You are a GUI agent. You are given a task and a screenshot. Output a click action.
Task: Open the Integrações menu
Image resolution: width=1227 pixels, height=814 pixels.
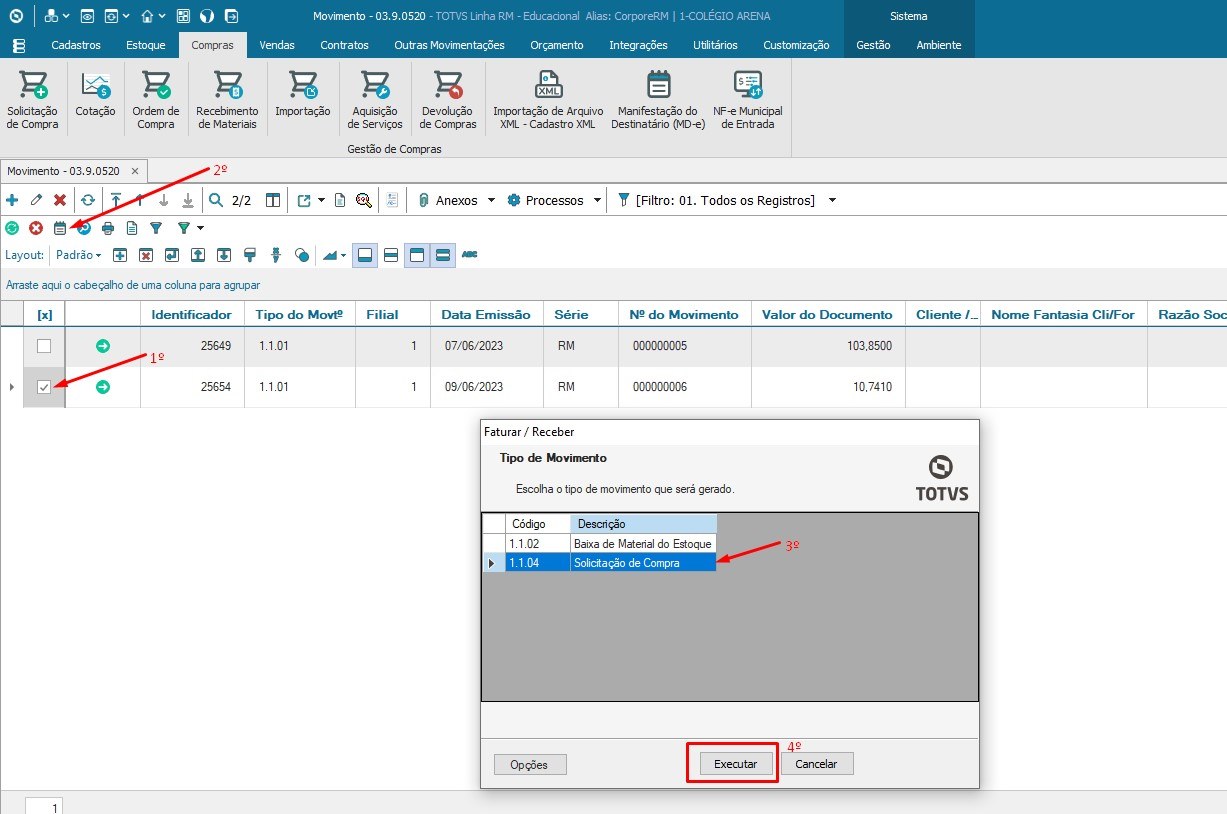point(638,45)
